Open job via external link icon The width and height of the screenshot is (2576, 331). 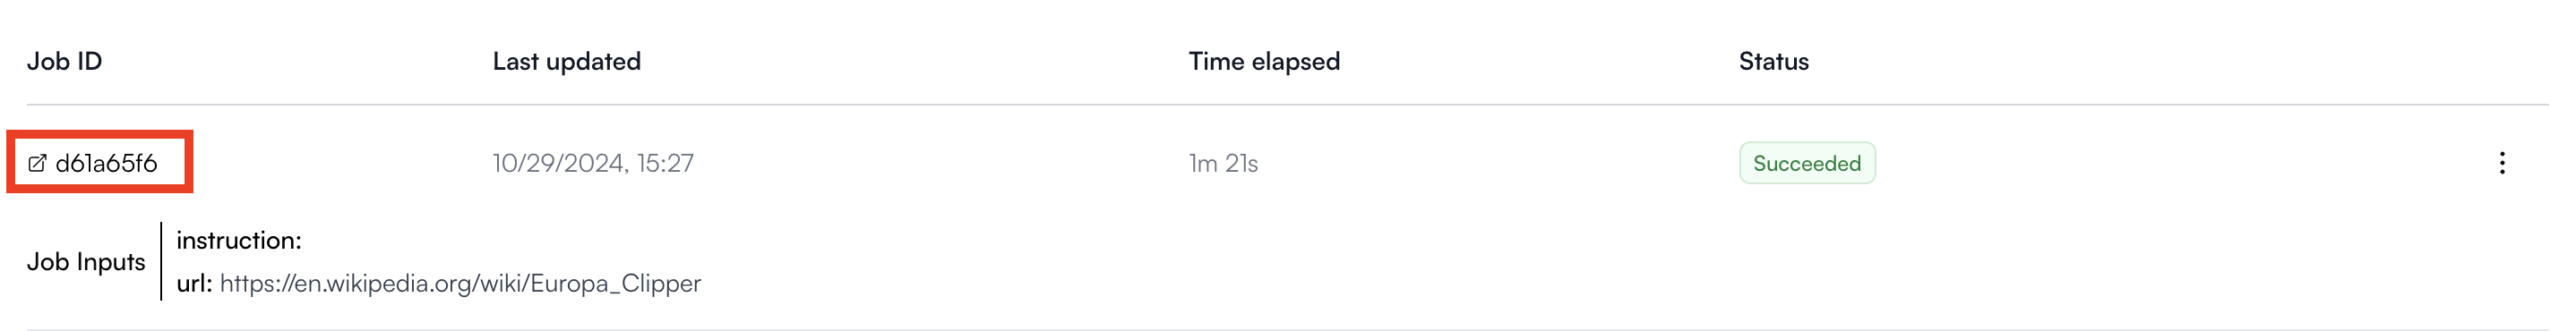37,163
